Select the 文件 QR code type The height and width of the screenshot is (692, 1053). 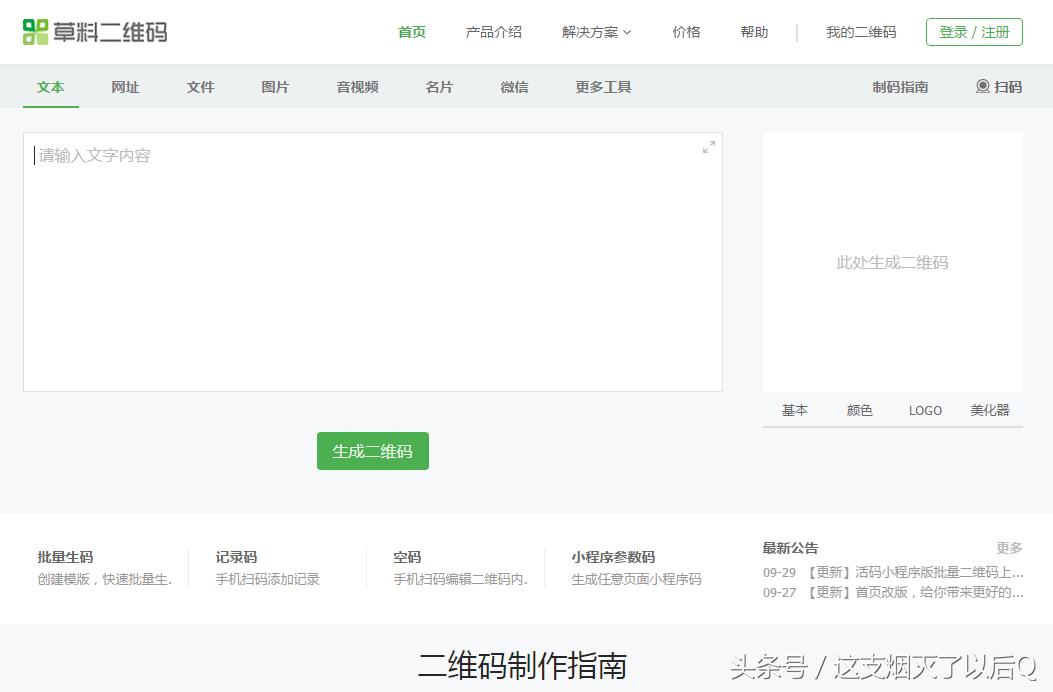[x=200, y=87]
